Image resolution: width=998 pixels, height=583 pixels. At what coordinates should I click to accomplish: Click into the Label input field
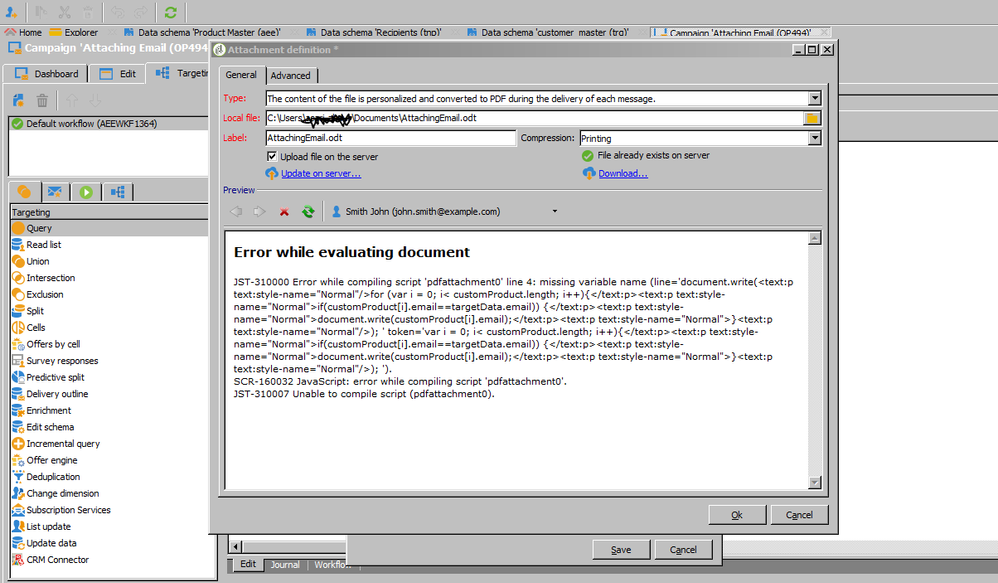[390, 137]
